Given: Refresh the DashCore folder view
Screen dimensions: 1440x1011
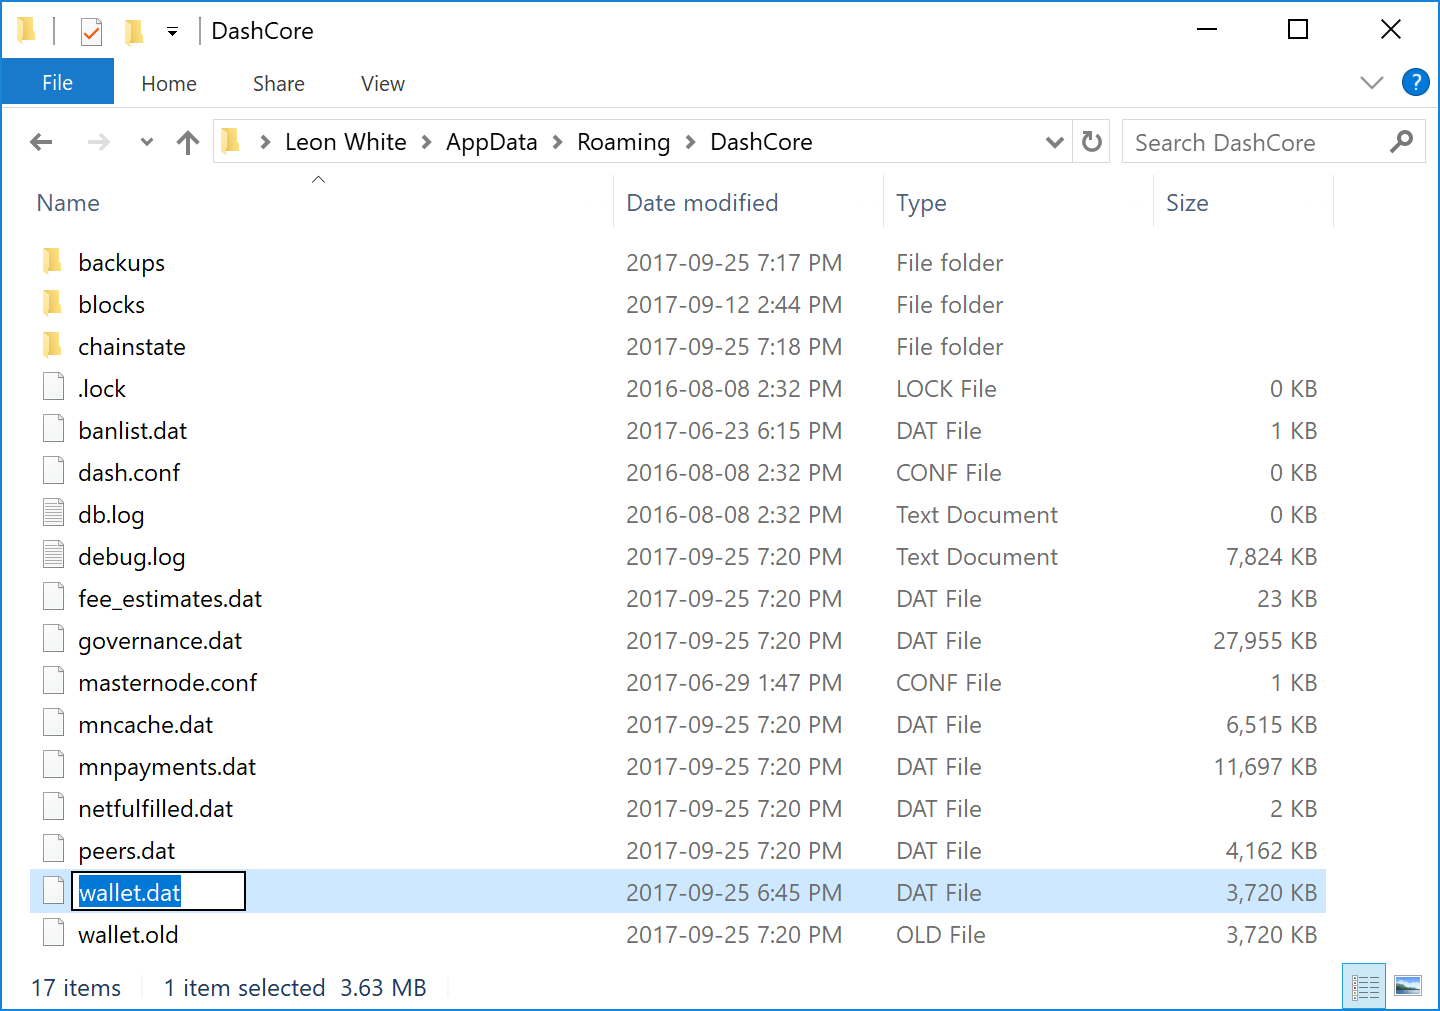Looking at the screenshot, I should pos(1092,142).
